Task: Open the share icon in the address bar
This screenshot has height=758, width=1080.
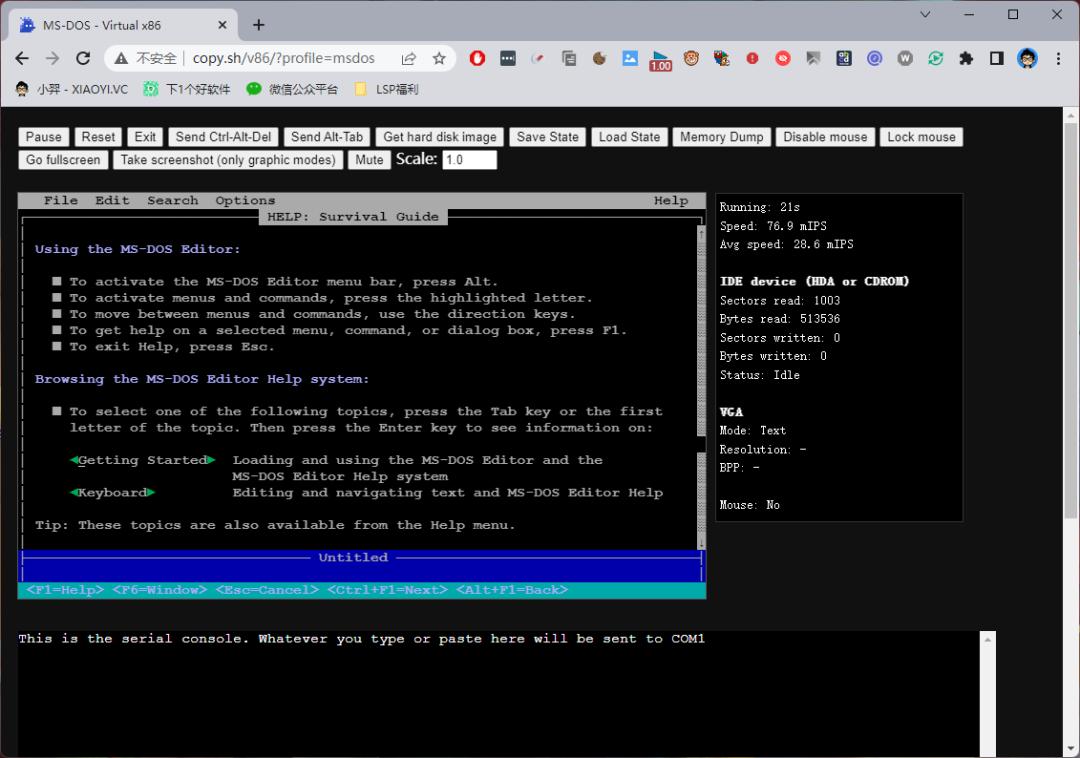Action: coord(409,59)
